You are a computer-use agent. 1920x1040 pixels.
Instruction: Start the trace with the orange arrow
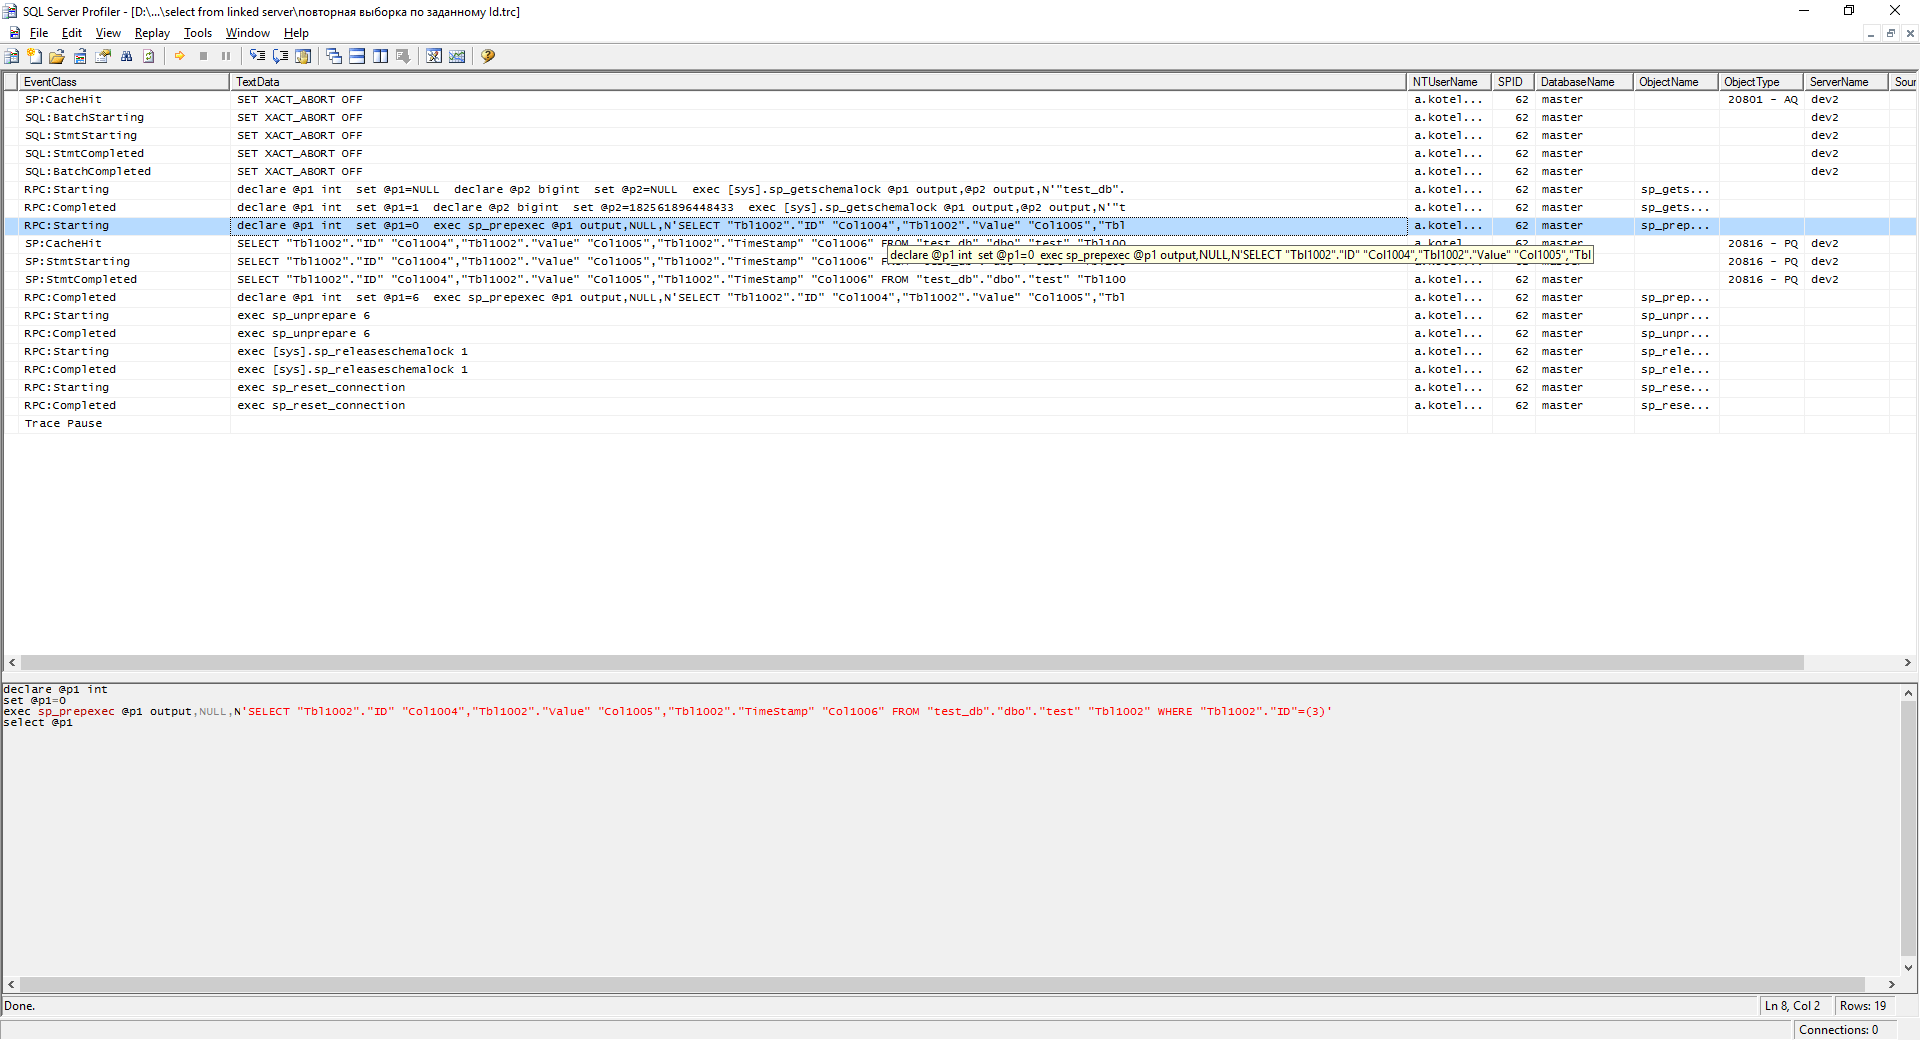point(180,56)
